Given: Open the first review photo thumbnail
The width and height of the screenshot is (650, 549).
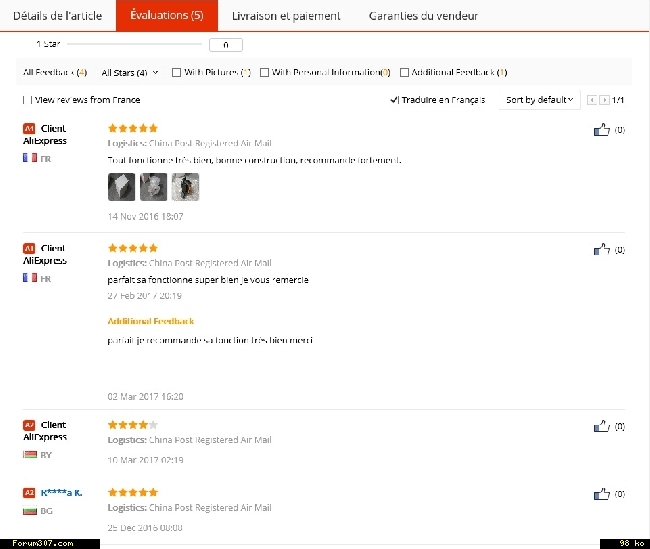Looking at the screenshot, I should pyautogui.click(x=121, y=187).
